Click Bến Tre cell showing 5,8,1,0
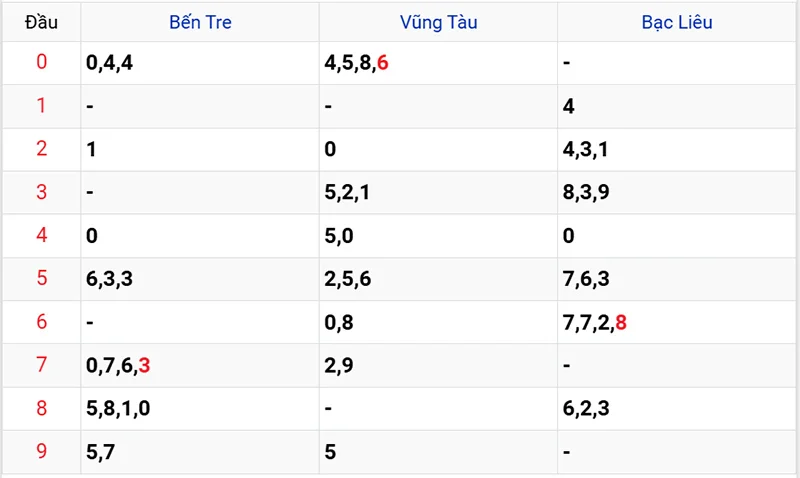 coord(118,409)
